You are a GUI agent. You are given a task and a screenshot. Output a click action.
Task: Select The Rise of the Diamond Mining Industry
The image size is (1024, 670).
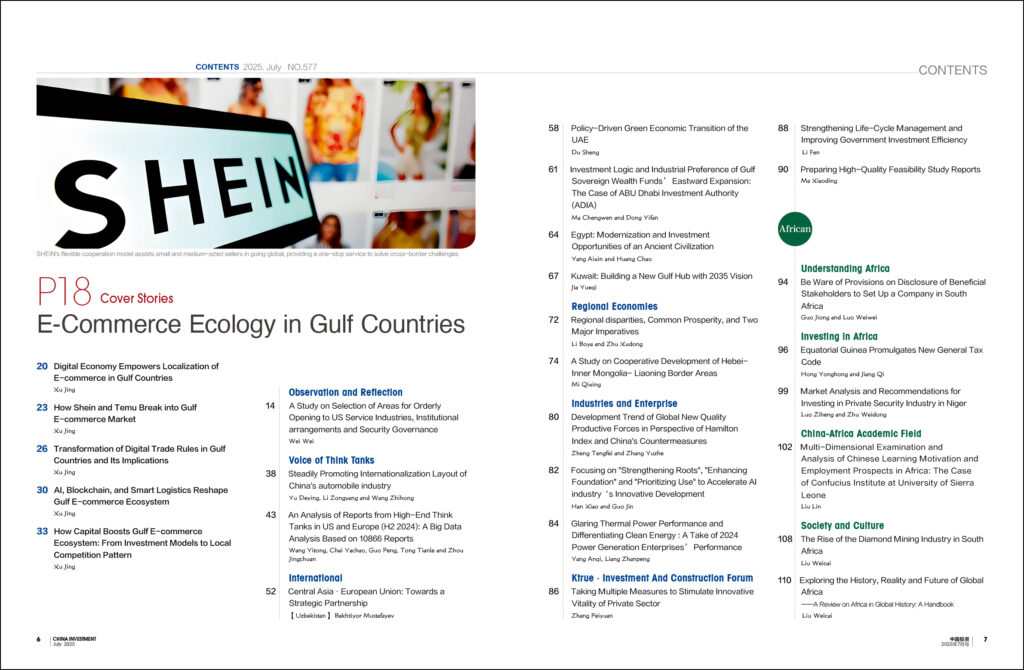[x=892, y=545]
